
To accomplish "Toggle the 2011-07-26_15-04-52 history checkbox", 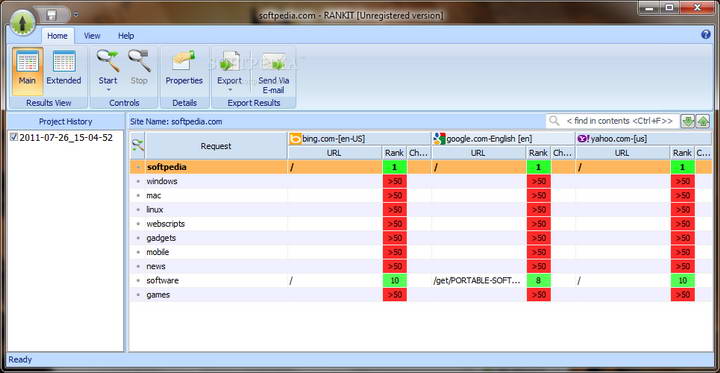I will (x=14, y=137).
